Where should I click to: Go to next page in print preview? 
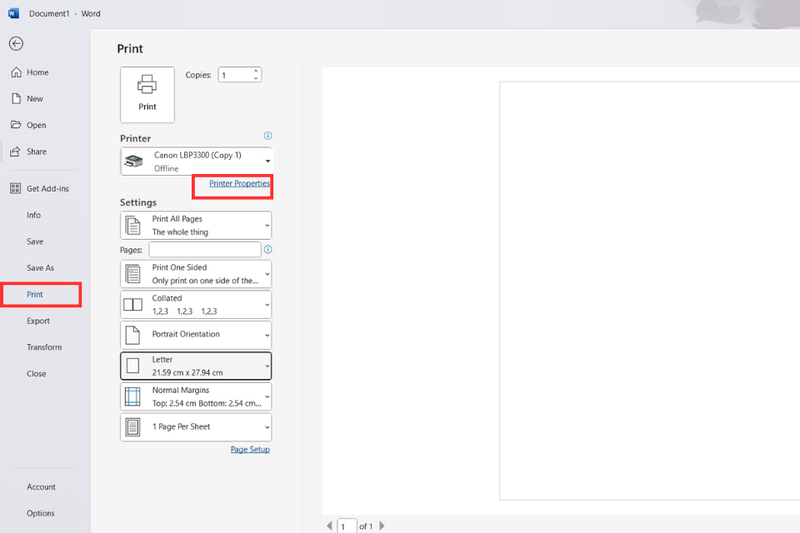click(x=382, y=526)
